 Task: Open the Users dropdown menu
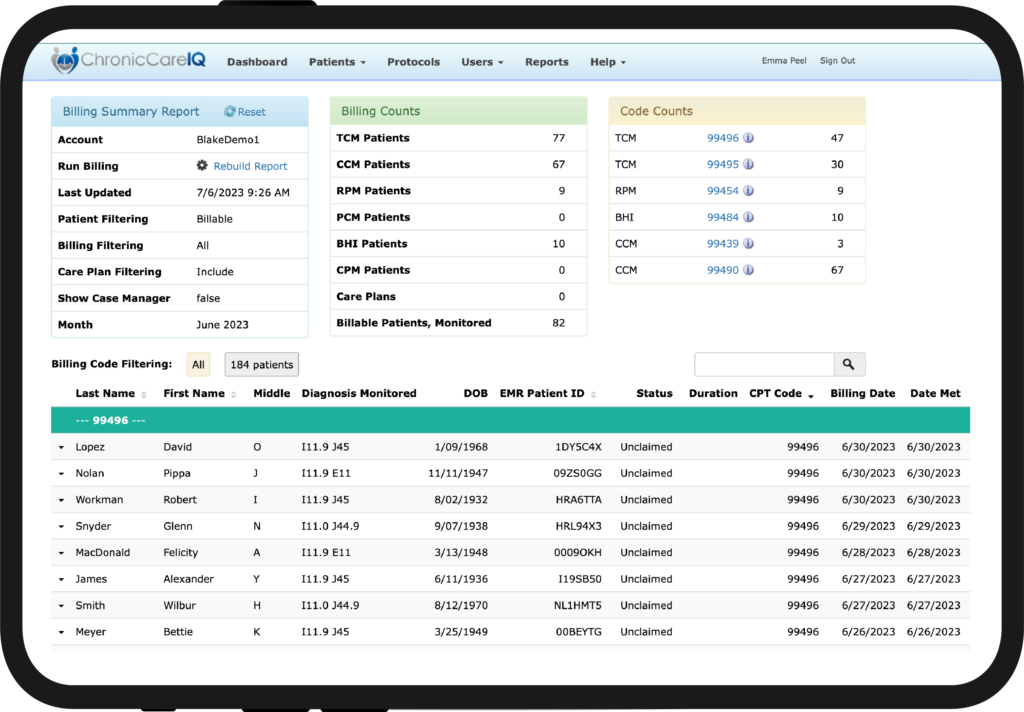(482, 62)
